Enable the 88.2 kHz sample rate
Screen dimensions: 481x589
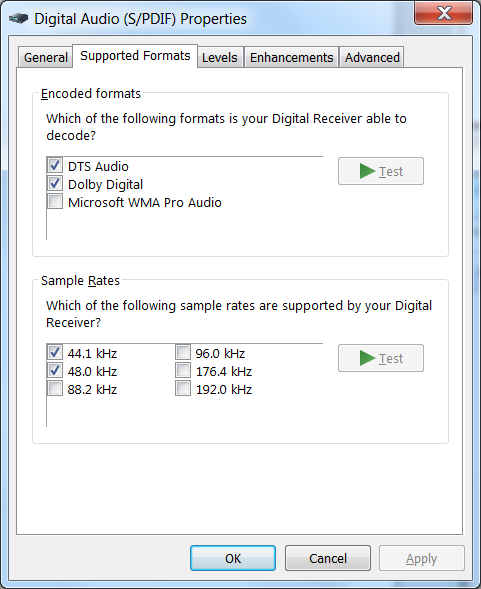click(55, 388)
